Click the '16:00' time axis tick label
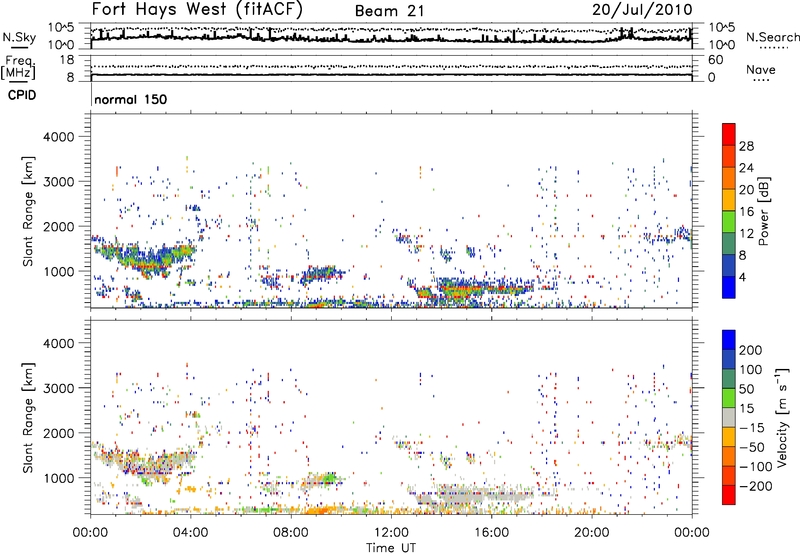800x554 pixels. (x=491, y=533)
